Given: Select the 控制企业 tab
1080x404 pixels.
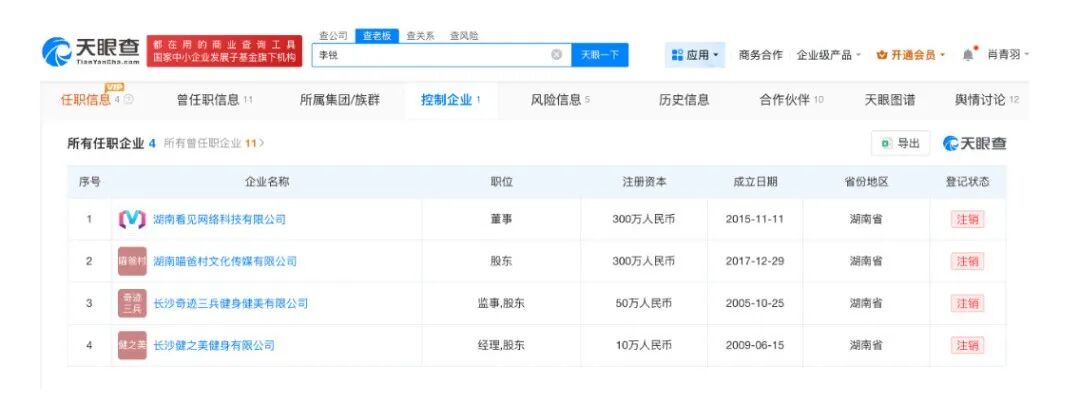Looking at the screenshot, I should pos(450,100).
